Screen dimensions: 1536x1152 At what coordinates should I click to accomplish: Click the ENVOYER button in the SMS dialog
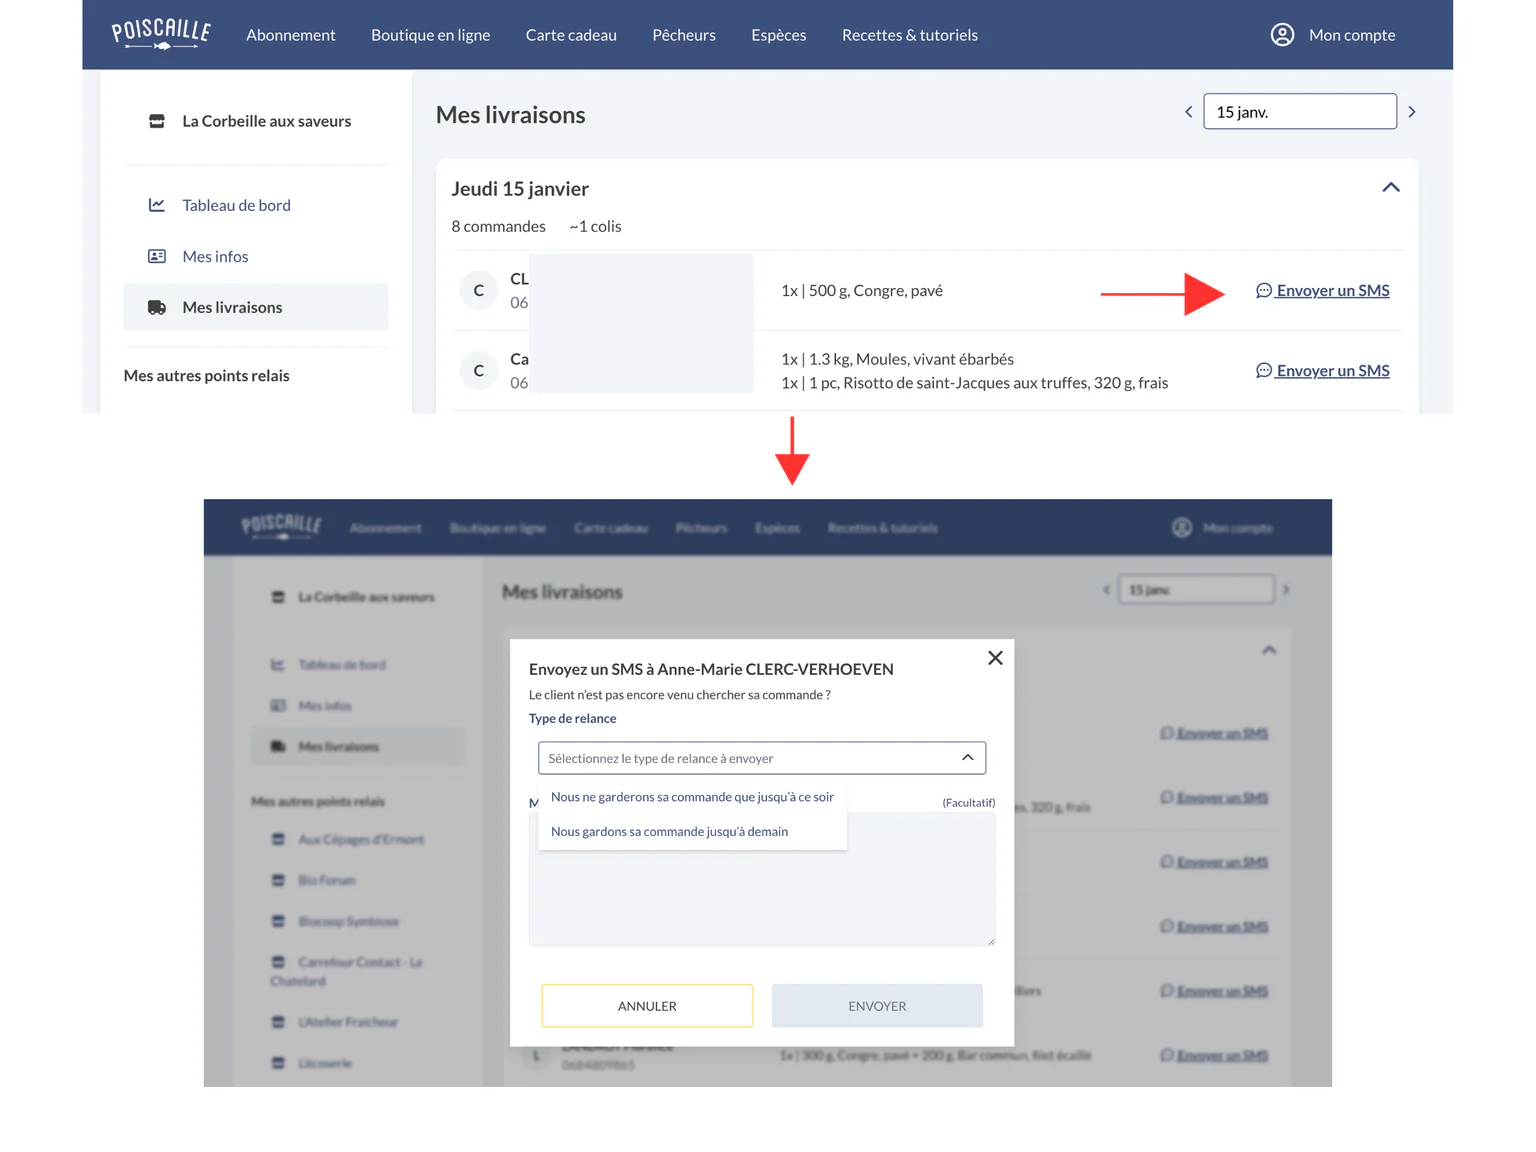pos(877,1006)
